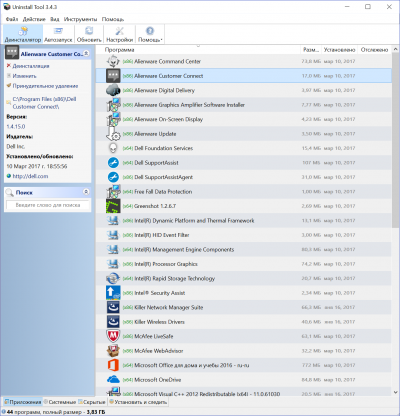This screenshot has width=400, height=416.
Task: Click Изменить link in sidebar
Action: click(24, 76)
